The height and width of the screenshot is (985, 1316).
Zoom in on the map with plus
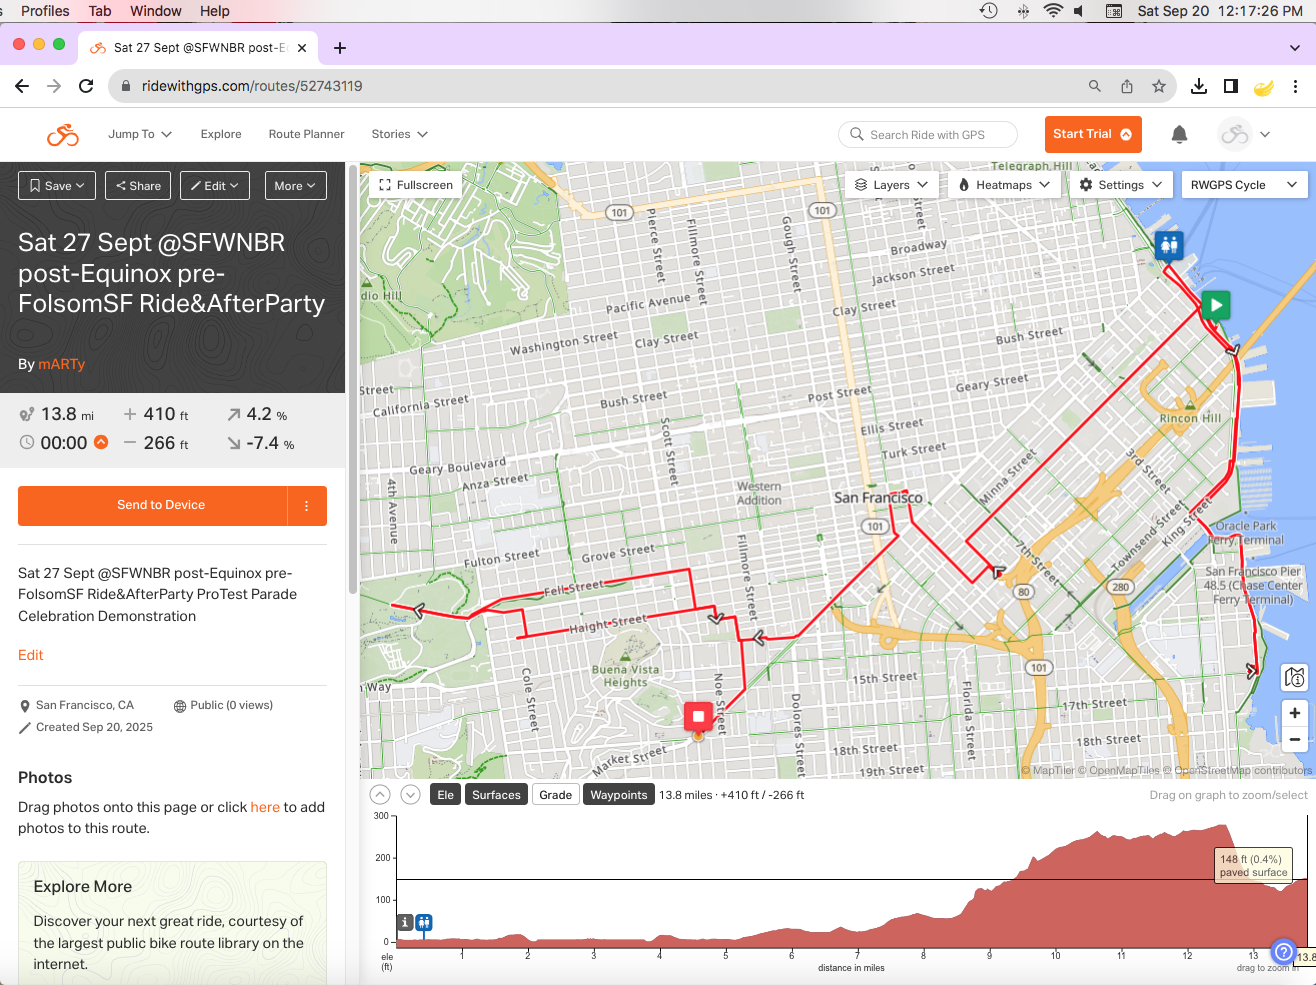tap(1294, 713)
